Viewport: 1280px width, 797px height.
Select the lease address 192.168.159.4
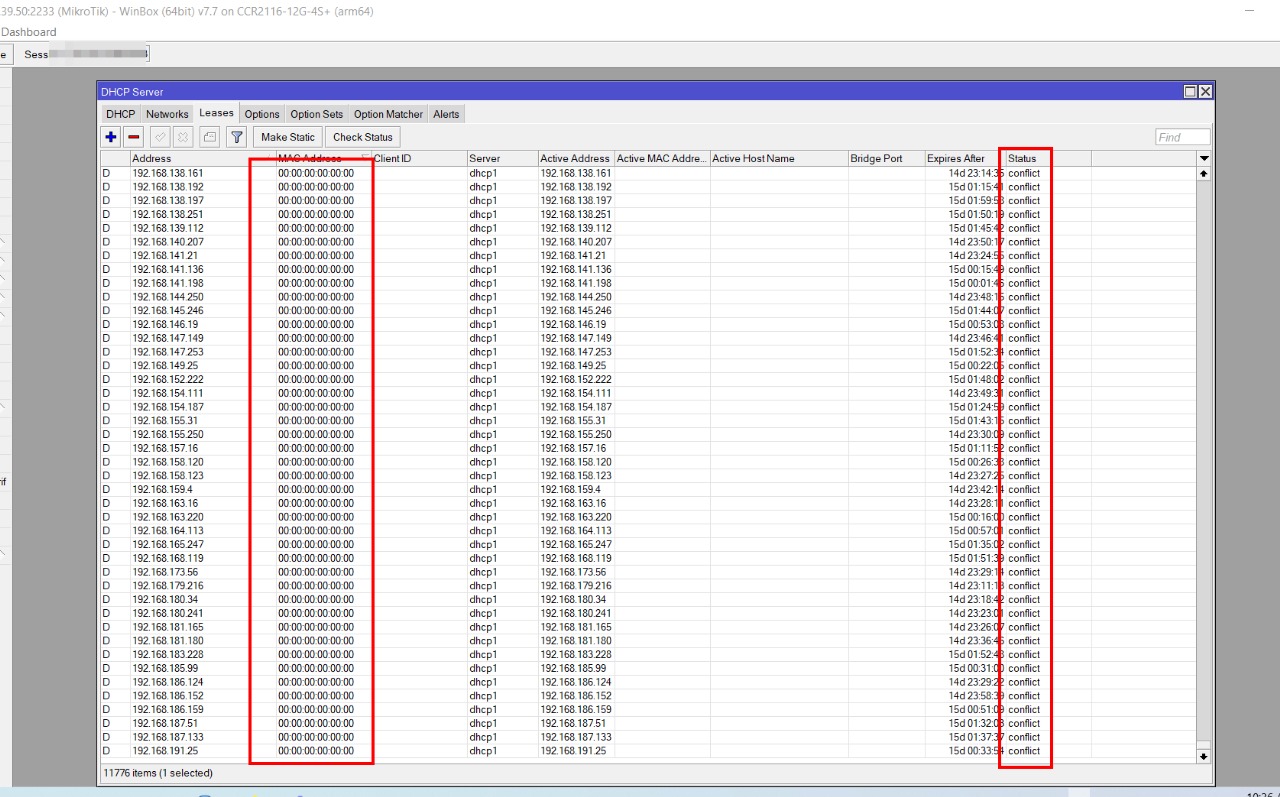tap(162, 489)
